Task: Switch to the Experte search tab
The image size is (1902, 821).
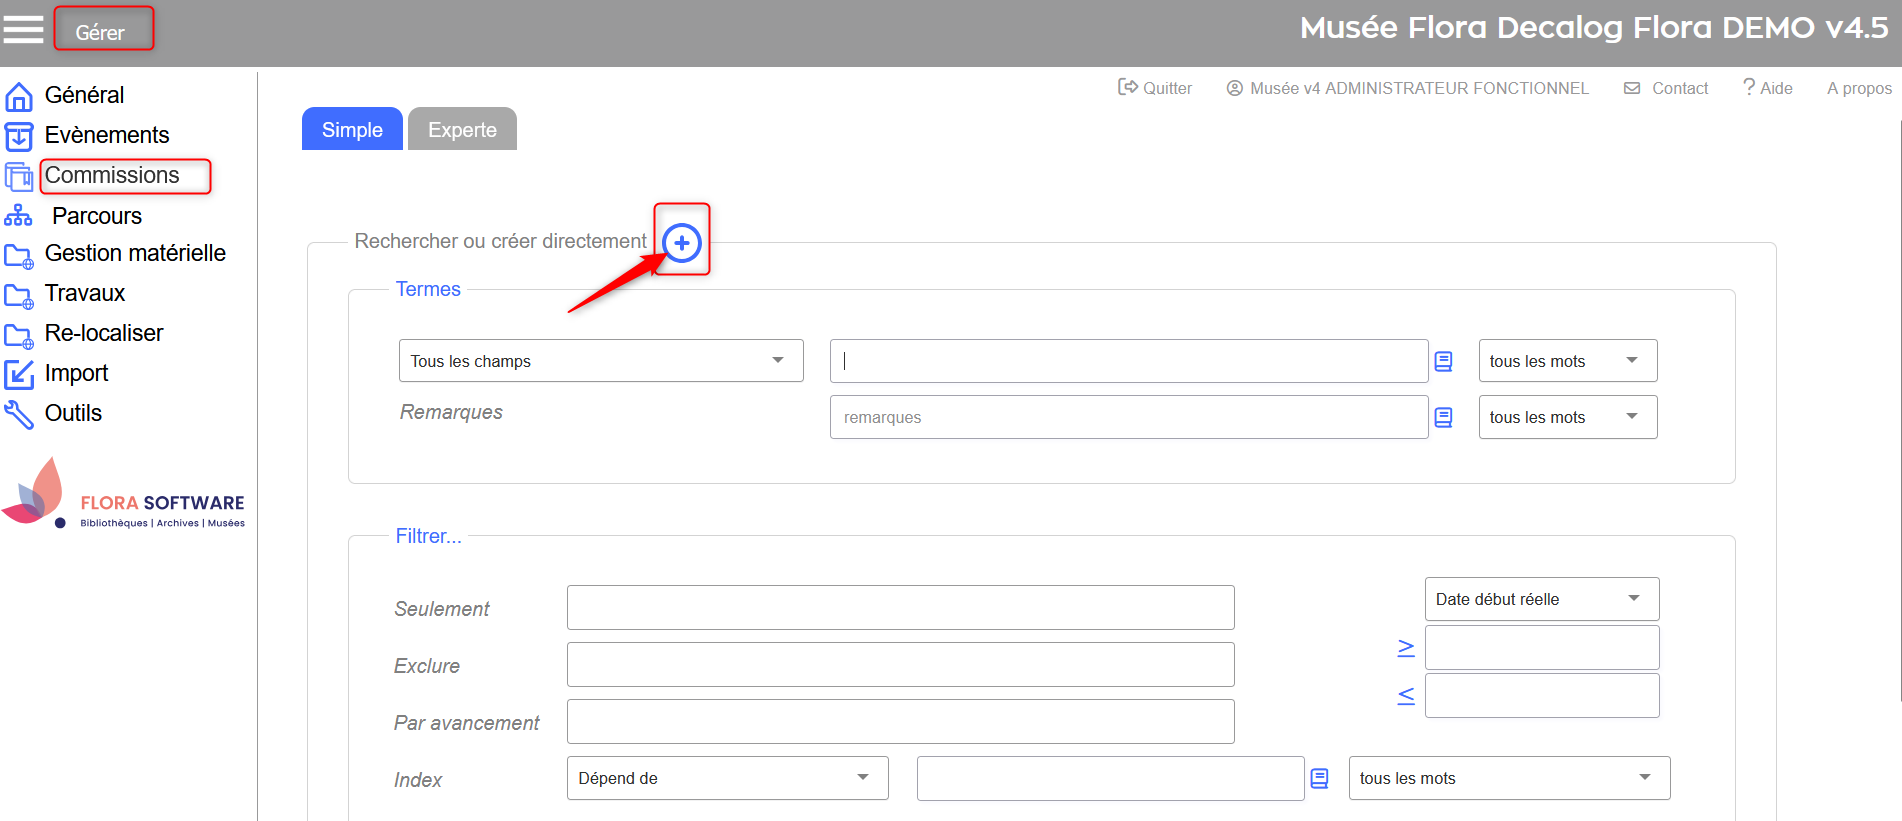Action: coord(462,130)
